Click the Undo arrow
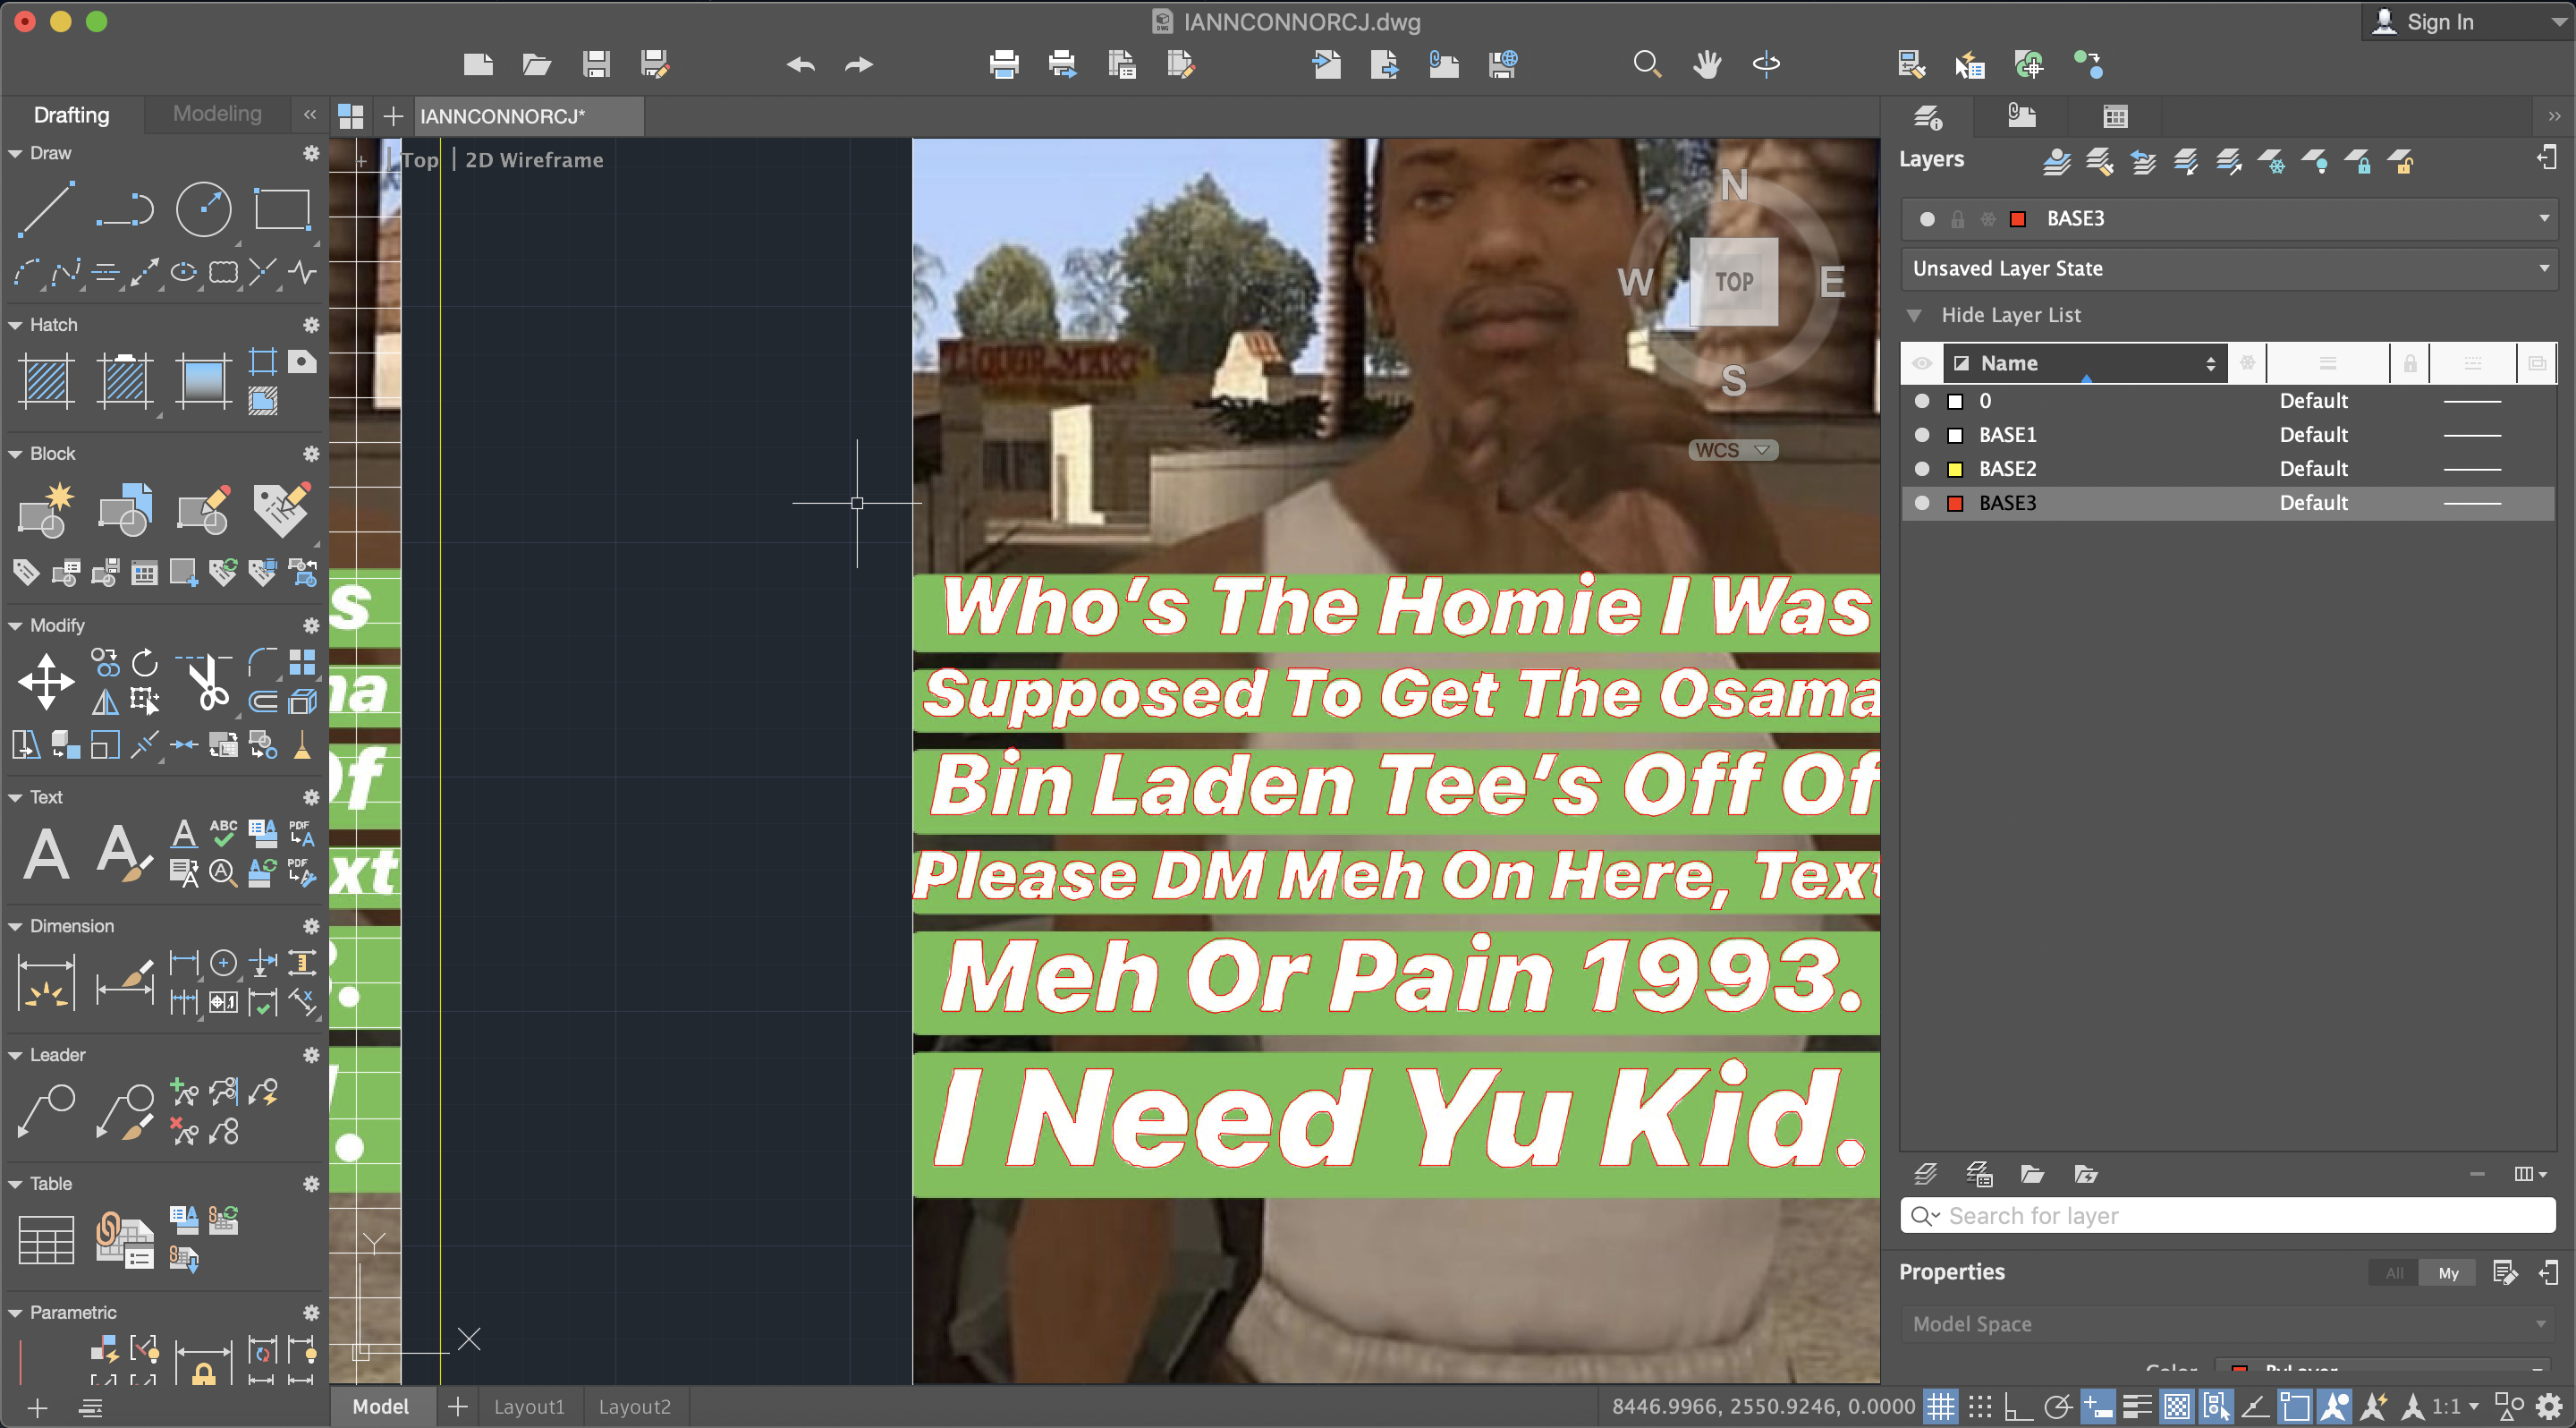Screen dimensions: 2576x1428 (800, 65)
